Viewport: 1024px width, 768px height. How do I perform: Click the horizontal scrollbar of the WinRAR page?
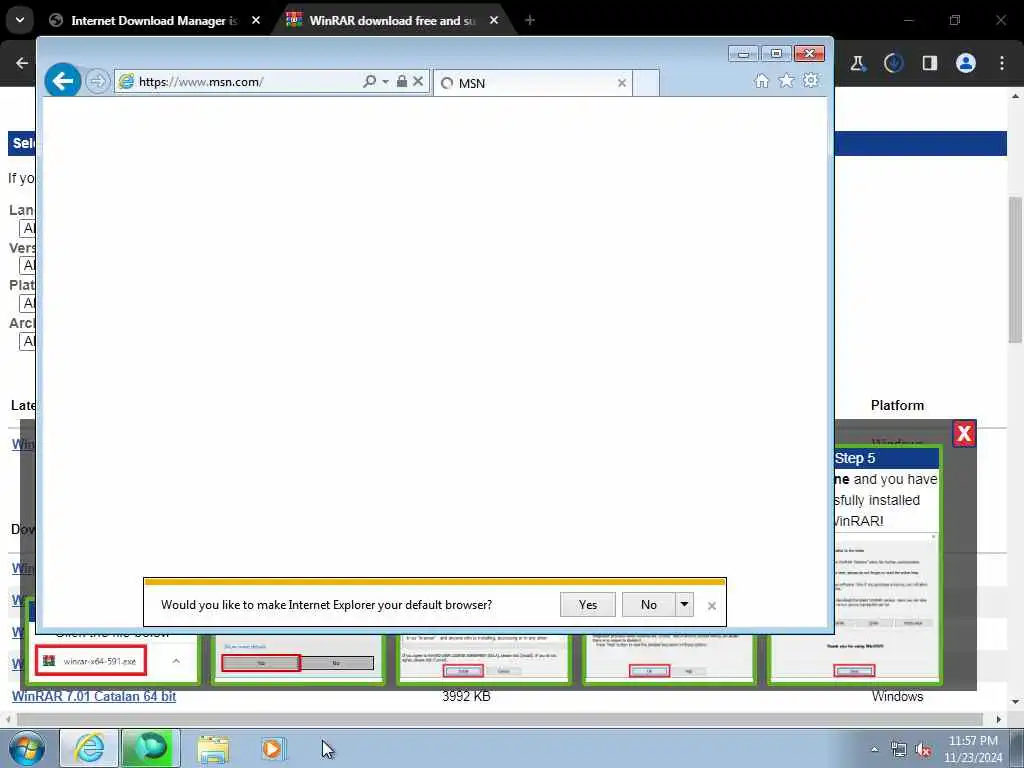(x=499, y=719)
